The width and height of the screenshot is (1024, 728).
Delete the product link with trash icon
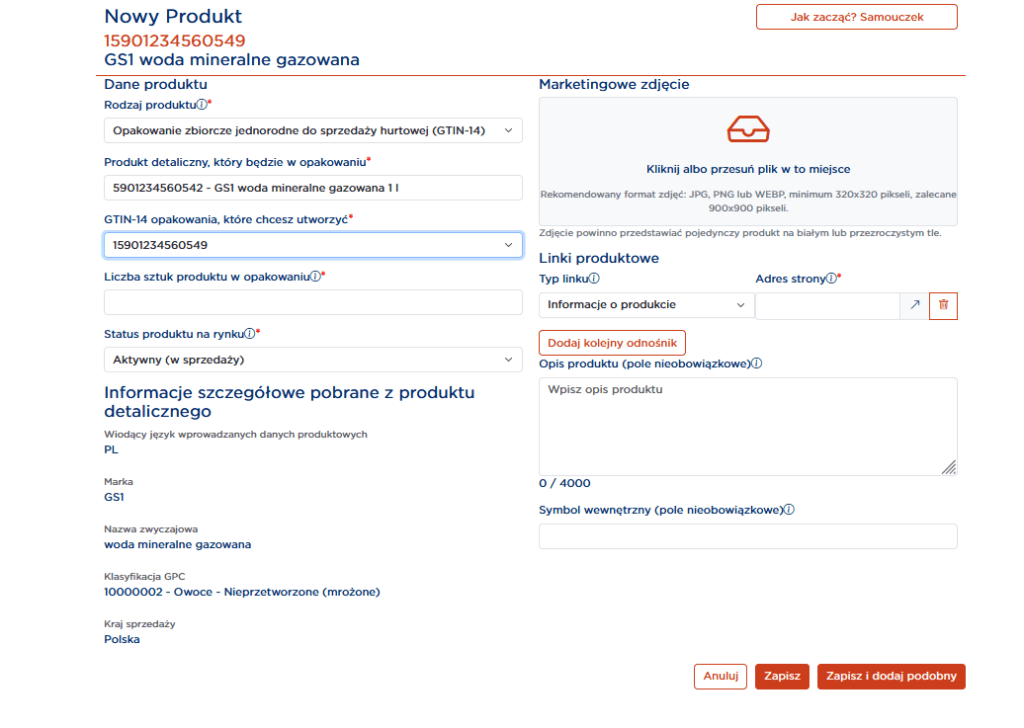click(943, 305)
